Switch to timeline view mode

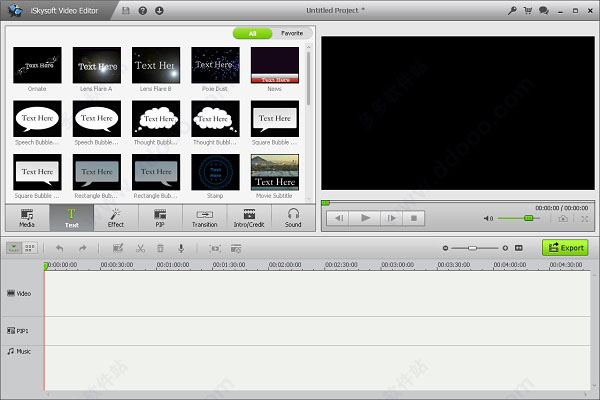pos(14,248)
